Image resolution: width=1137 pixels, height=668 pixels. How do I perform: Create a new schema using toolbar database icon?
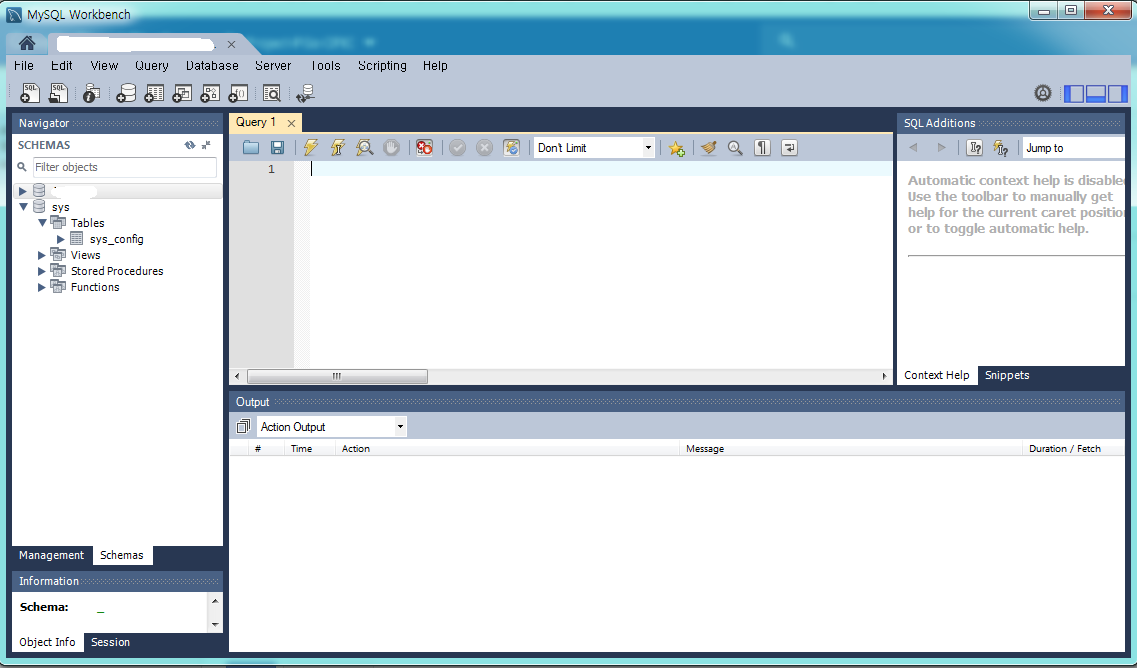[x=126, y=94]
